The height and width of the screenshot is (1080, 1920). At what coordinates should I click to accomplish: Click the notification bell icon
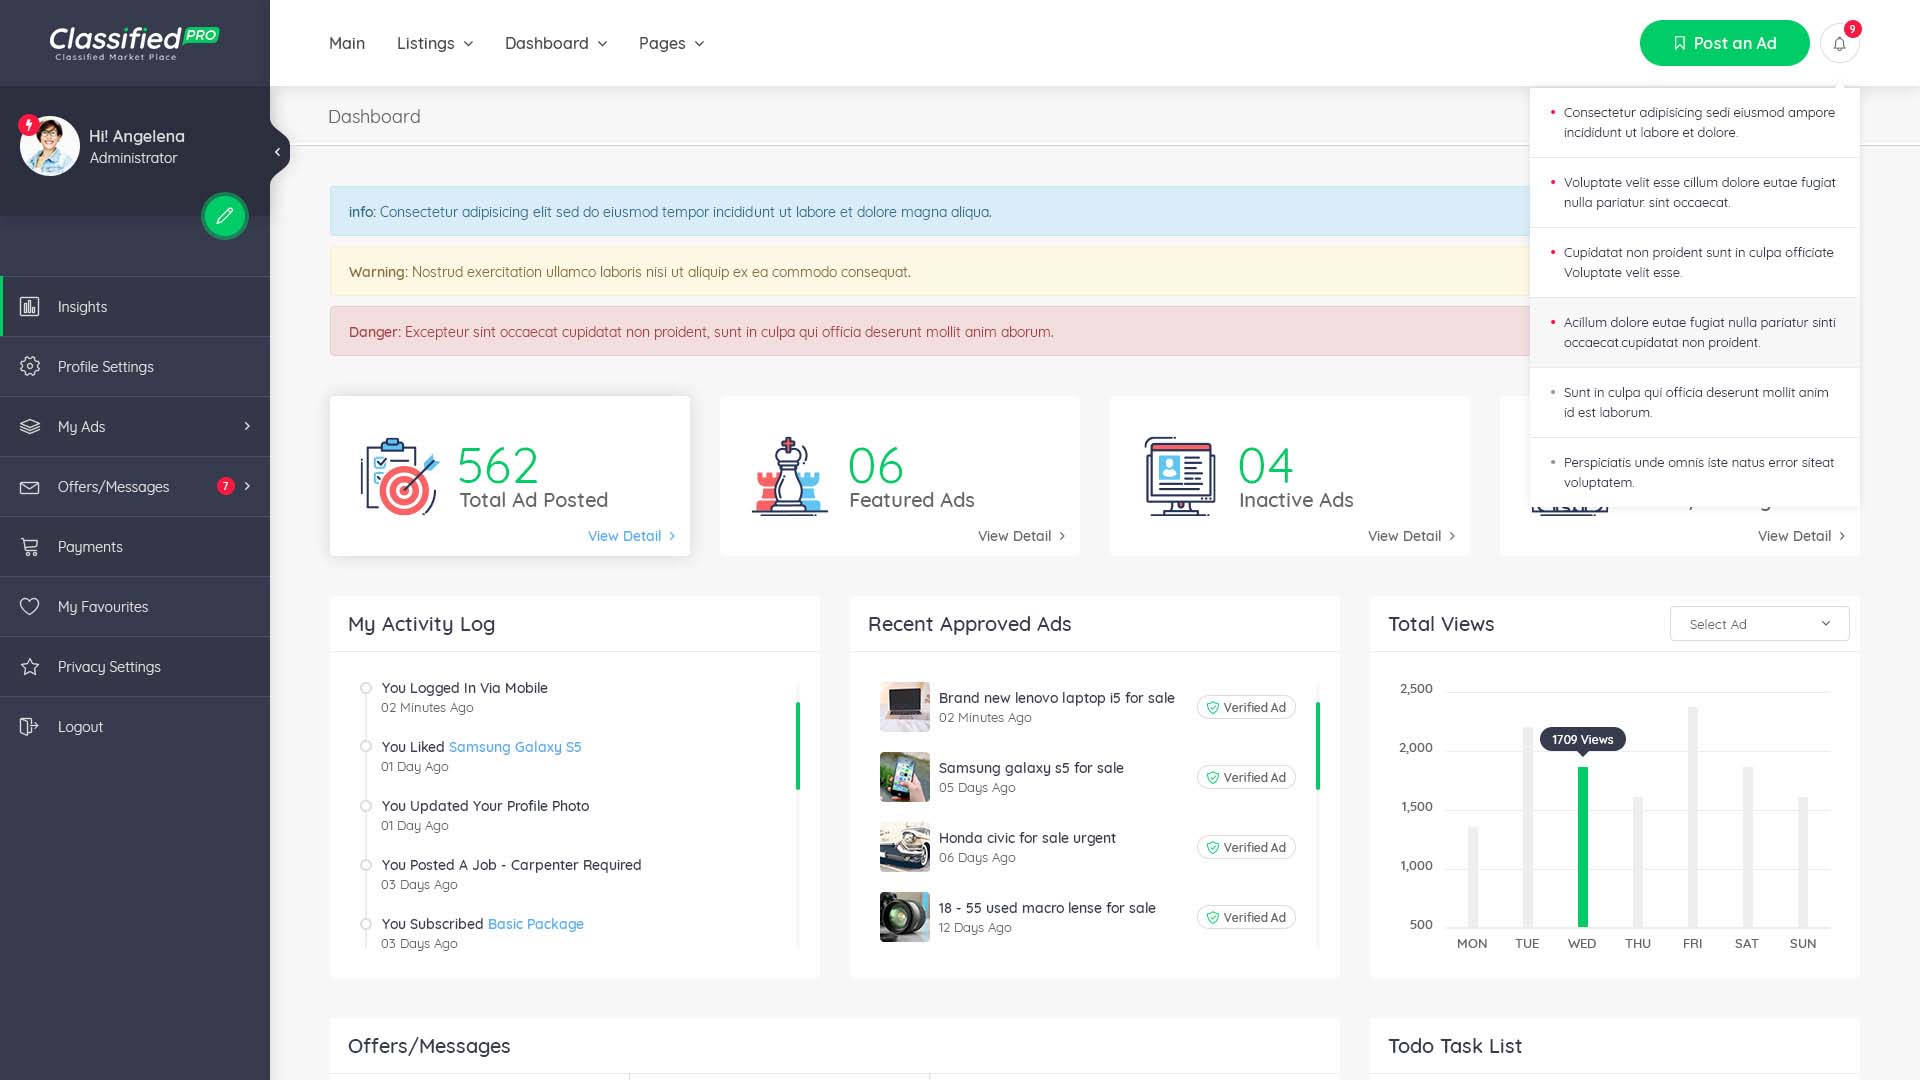click(x=1839, y=44)
